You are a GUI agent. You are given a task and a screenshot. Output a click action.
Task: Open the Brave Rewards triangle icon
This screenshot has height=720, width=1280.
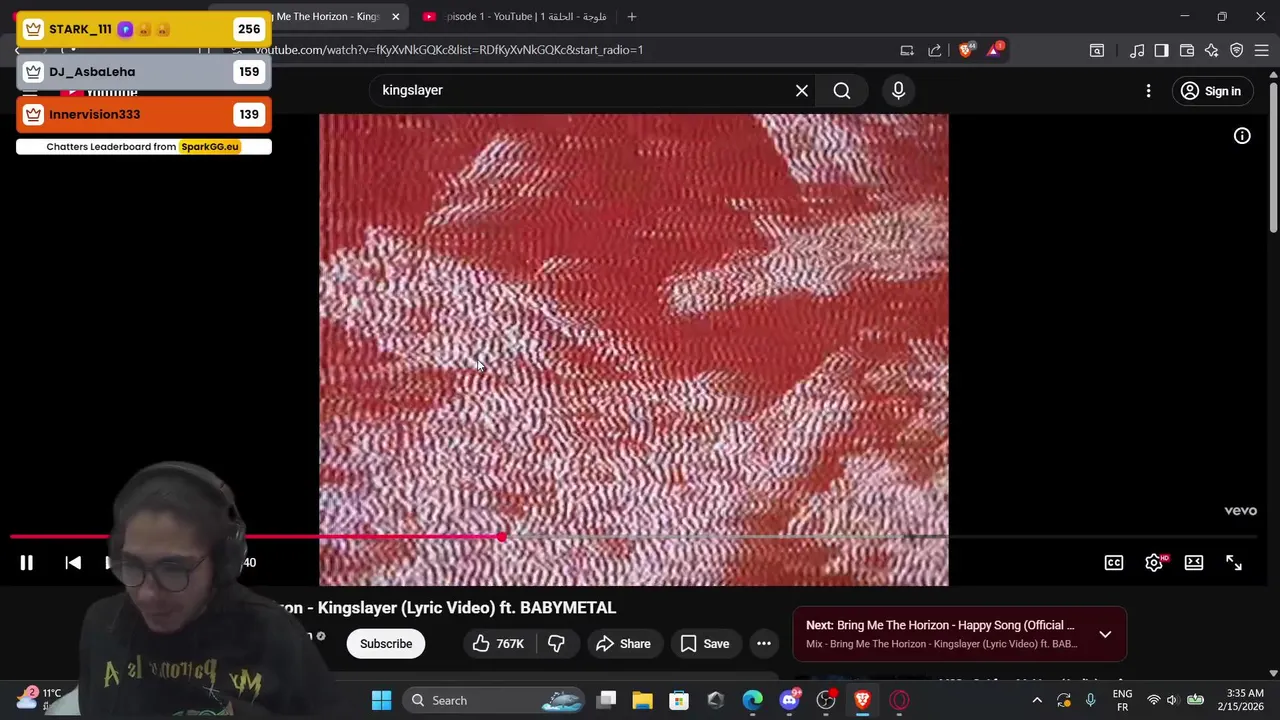pos(995,50)
